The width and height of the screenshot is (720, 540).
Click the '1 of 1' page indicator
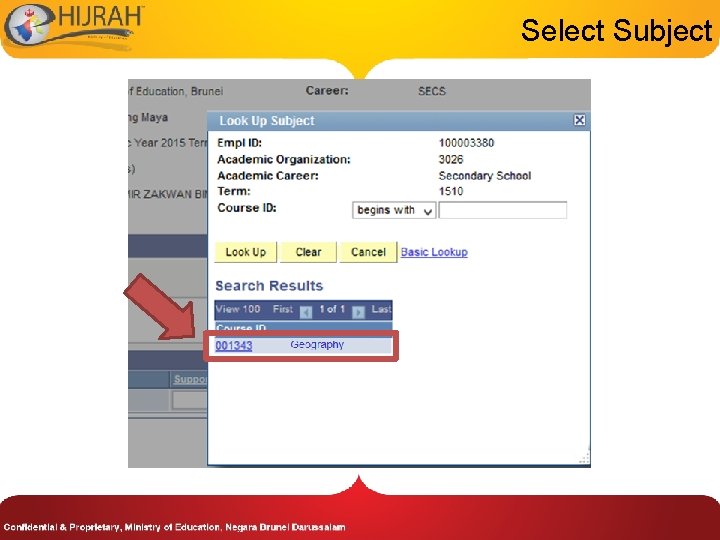coord(332,309)
